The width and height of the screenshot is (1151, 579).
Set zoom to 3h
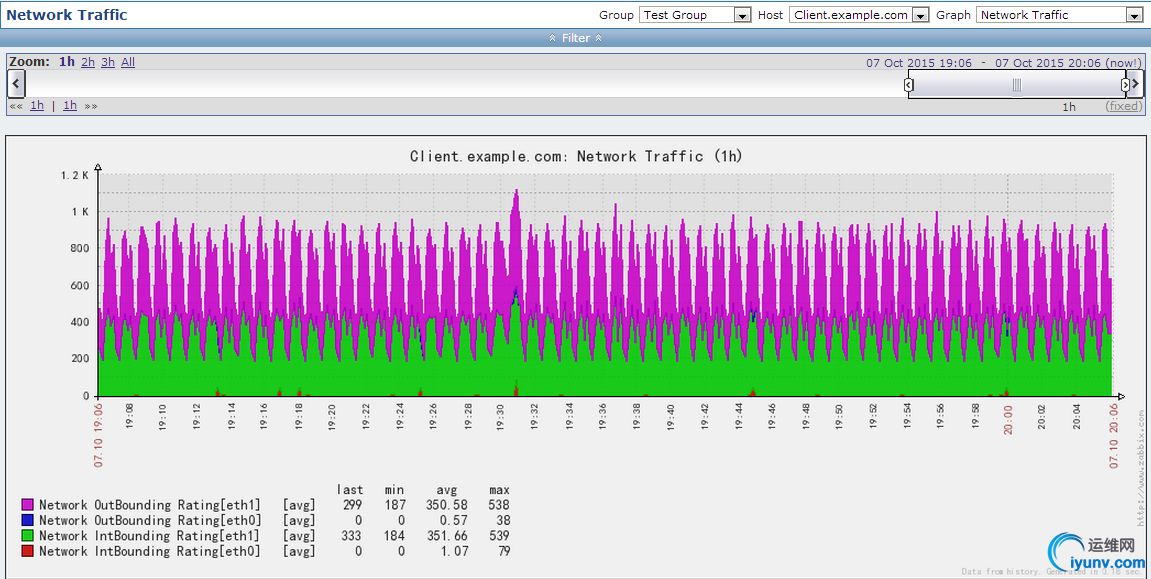point(108,62)
